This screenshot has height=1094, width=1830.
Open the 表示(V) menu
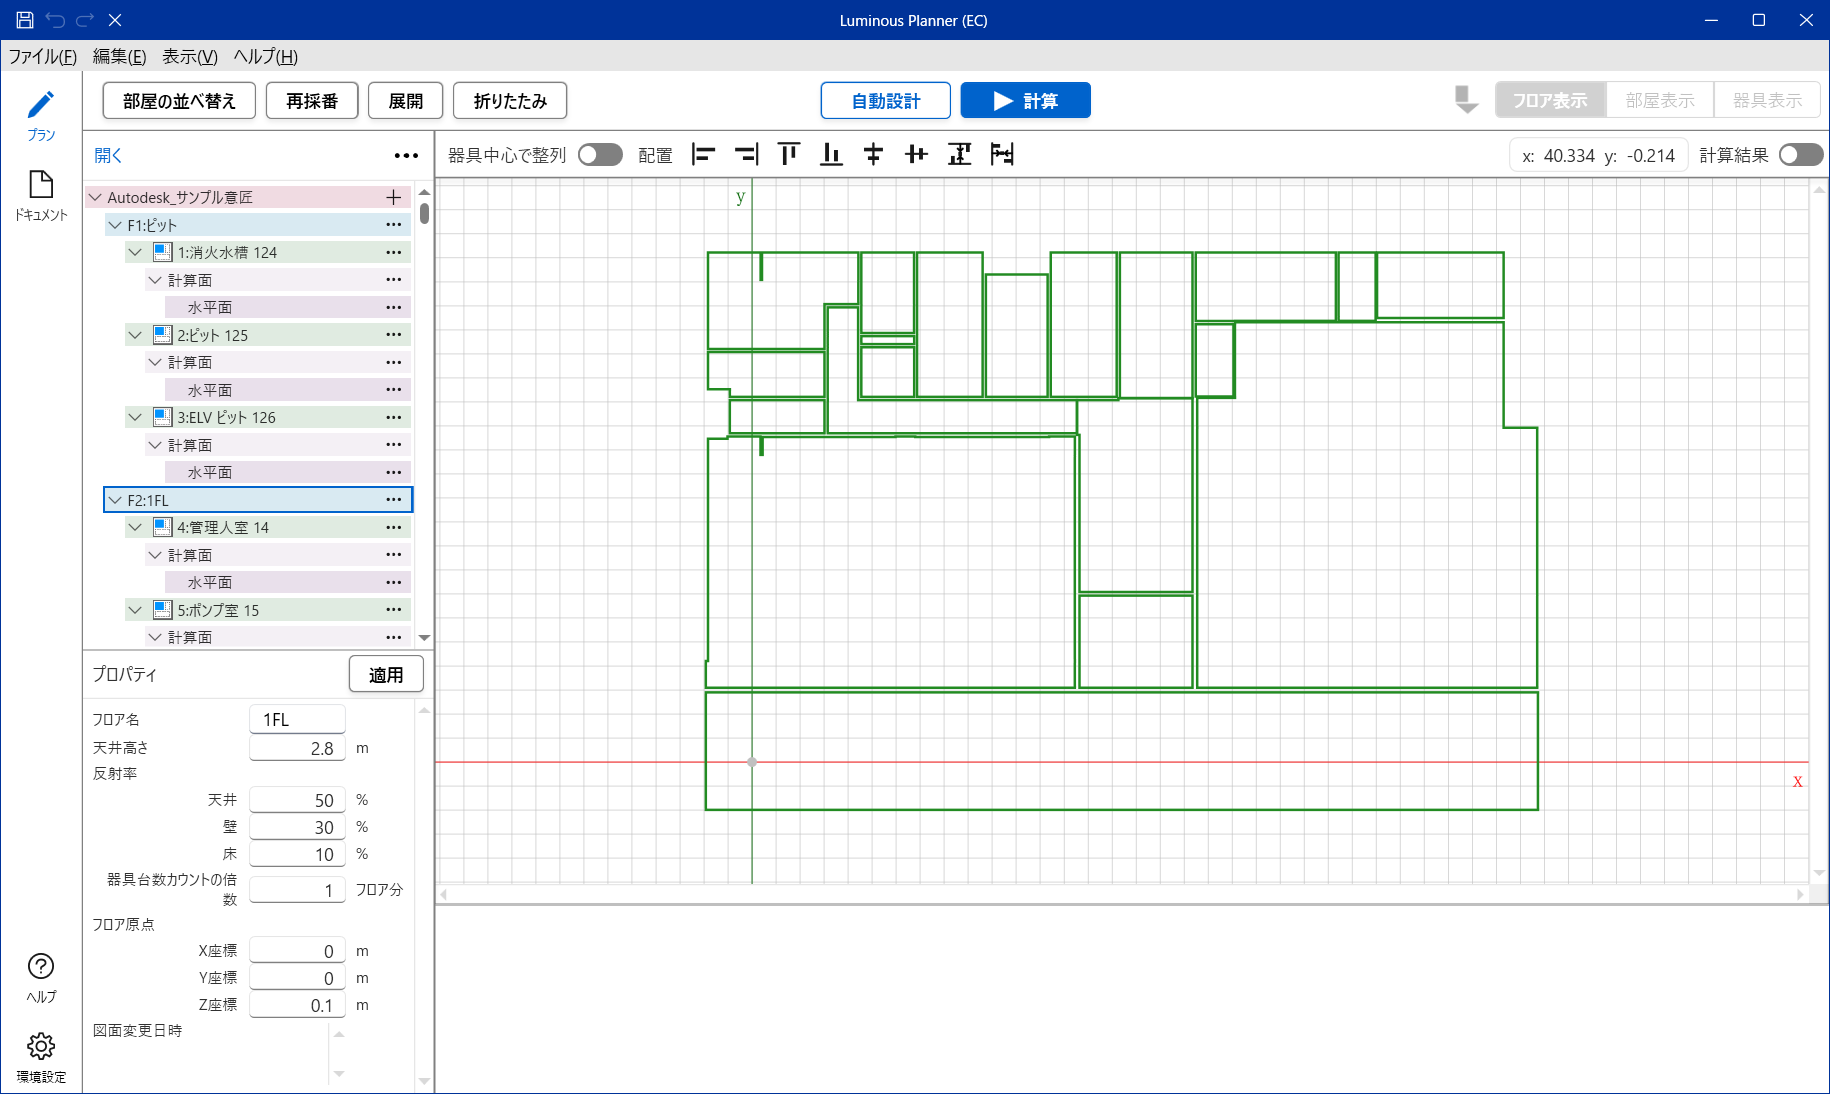click(x=190, y=57)
